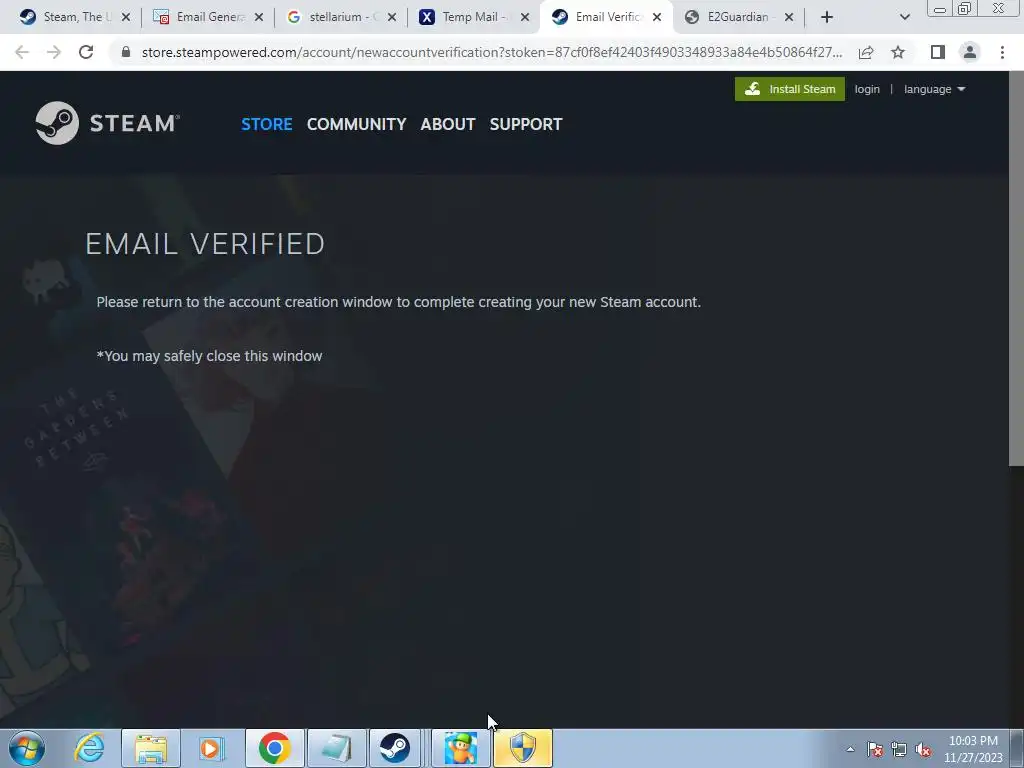Click the muted volume tray icon
1024x768 pixels.
923,749
